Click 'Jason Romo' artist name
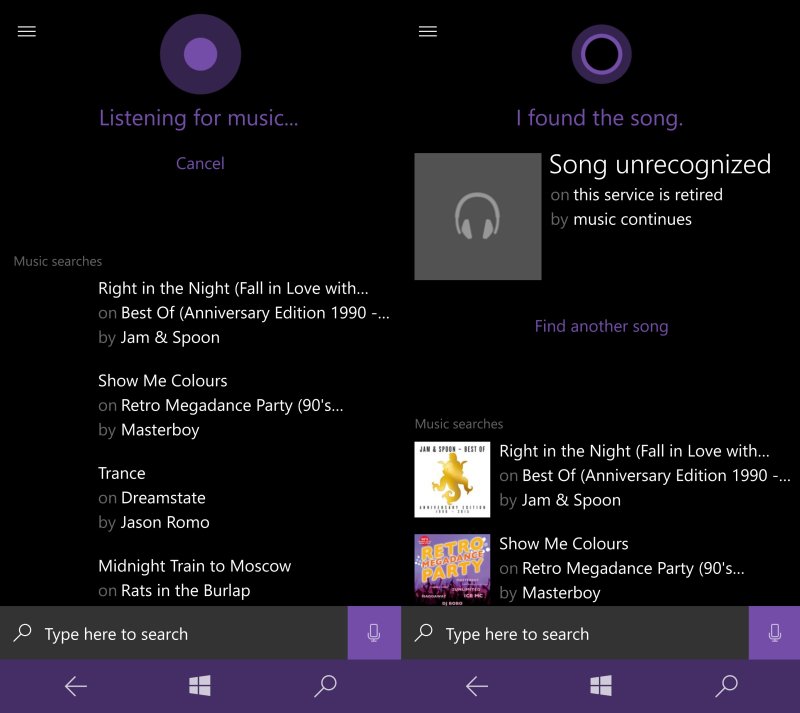Viewport: 800px width, 713px height. (x=165, y=523)
